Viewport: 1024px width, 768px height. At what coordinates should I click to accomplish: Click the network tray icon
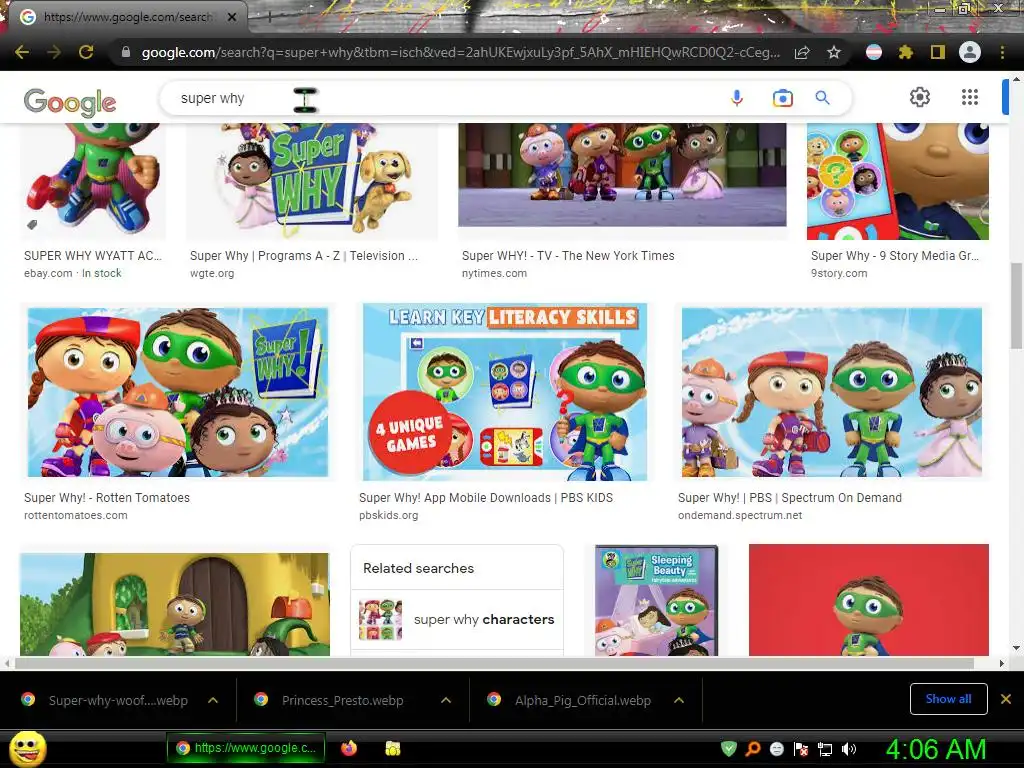pyautogui.click(x=825, y=749)
